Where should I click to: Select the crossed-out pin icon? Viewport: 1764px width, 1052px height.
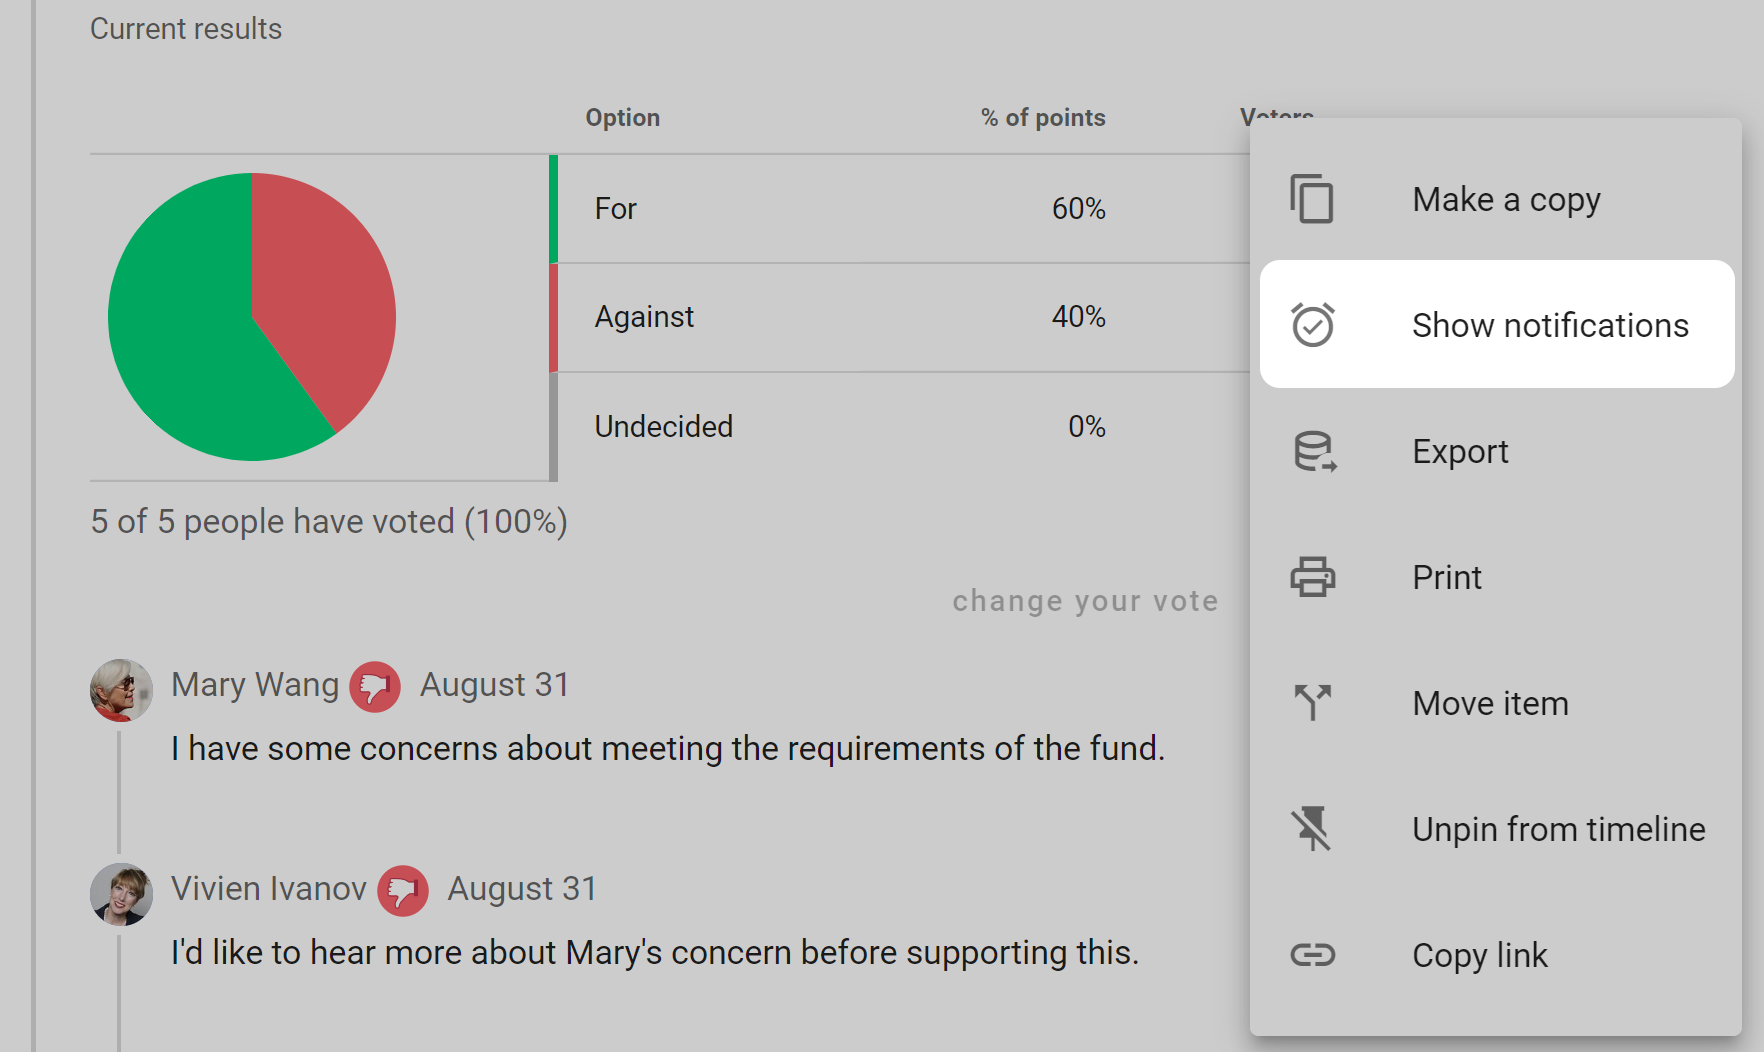point(1313,828)
